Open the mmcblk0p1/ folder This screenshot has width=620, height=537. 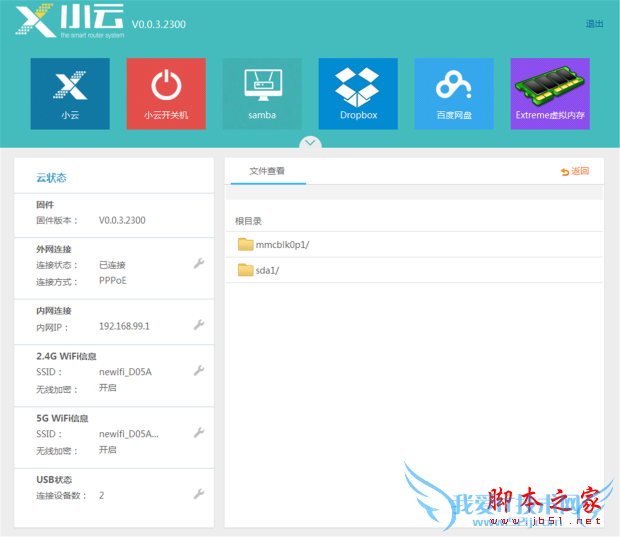[414, 245]
